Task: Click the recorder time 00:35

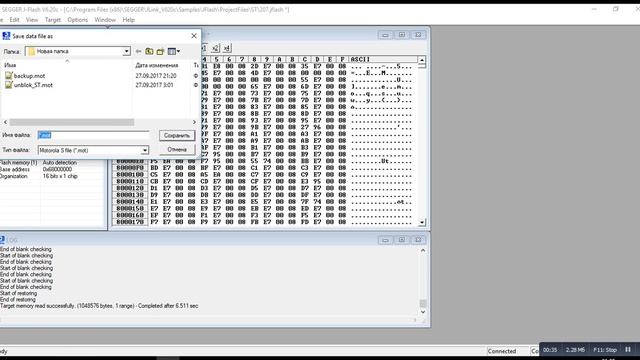Action: point(550,350)
